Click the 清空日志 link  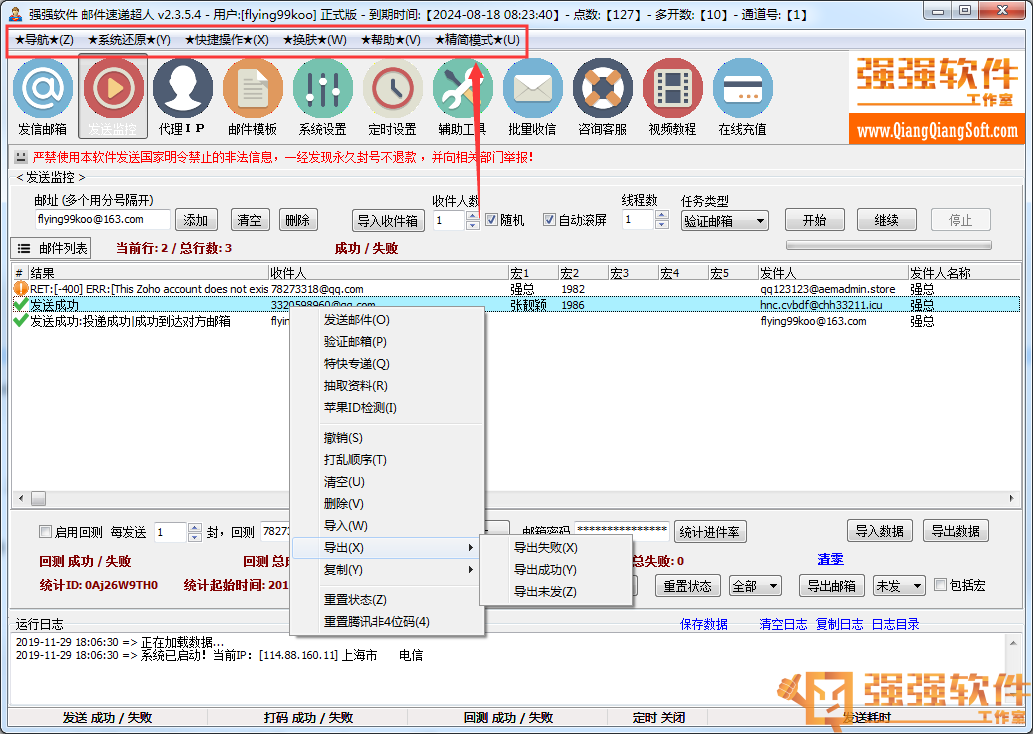click(x=783, y=624)
